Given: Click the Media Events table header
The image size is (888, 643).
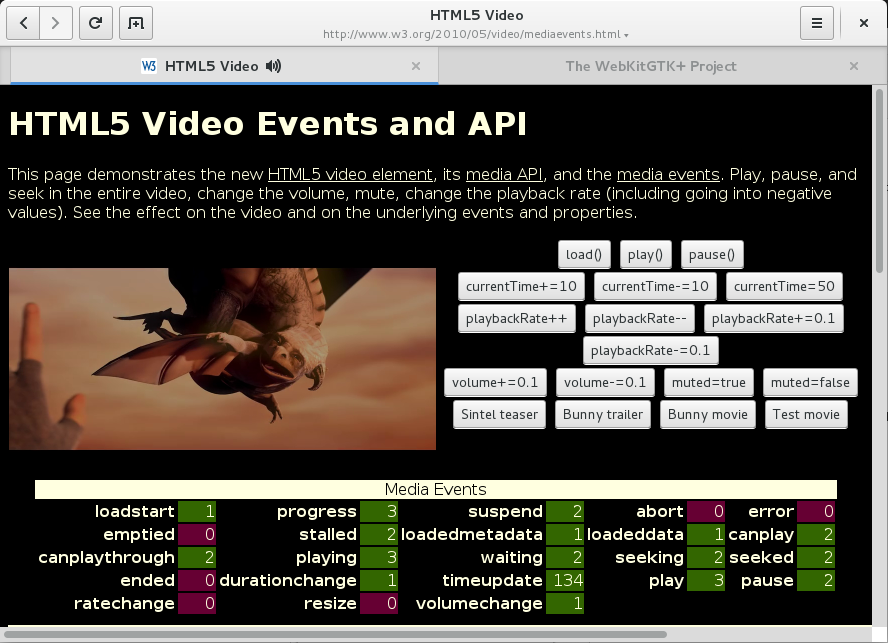Looking at the screenshot, I should click(436, 489).
